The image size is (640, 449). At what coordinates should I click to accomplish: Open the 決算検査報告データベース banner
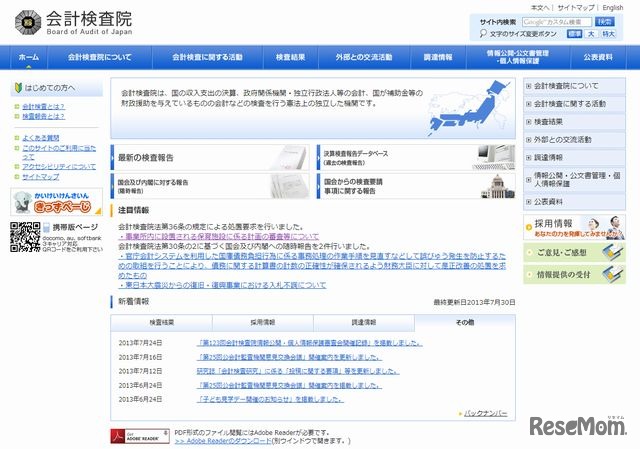(x=416, y=158)
